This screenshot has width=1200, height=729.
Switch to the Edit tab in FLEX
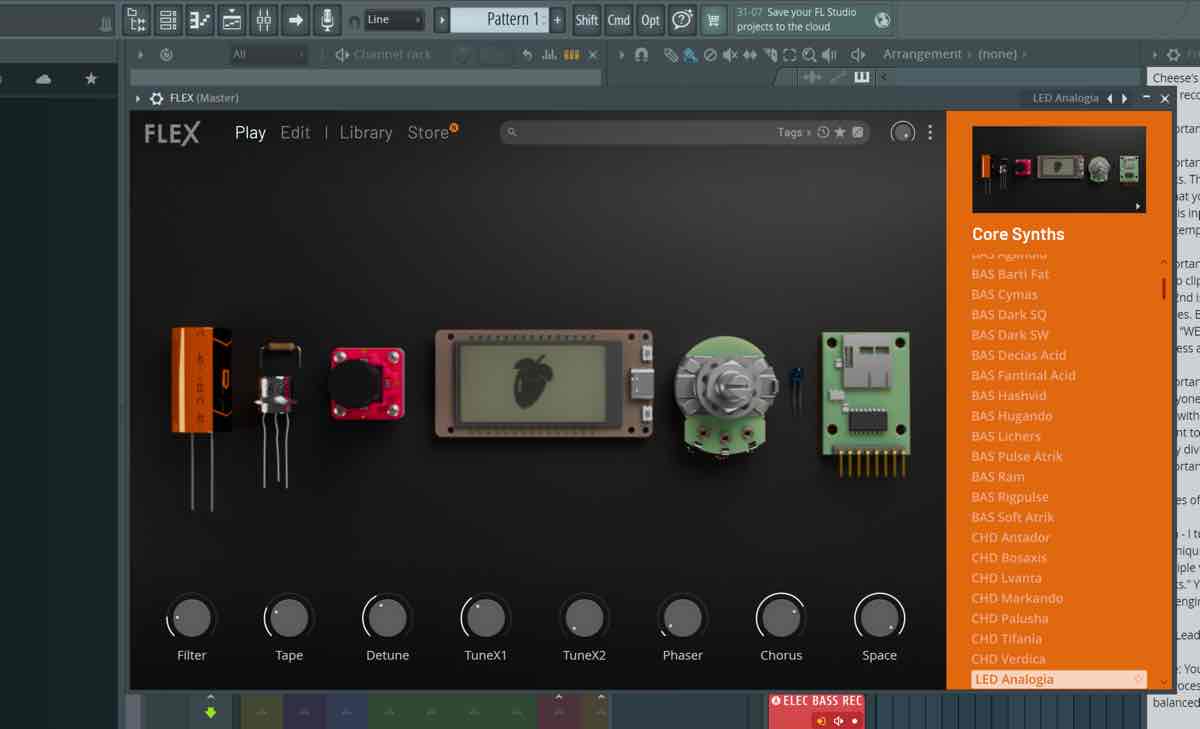[x=295, y=132]
